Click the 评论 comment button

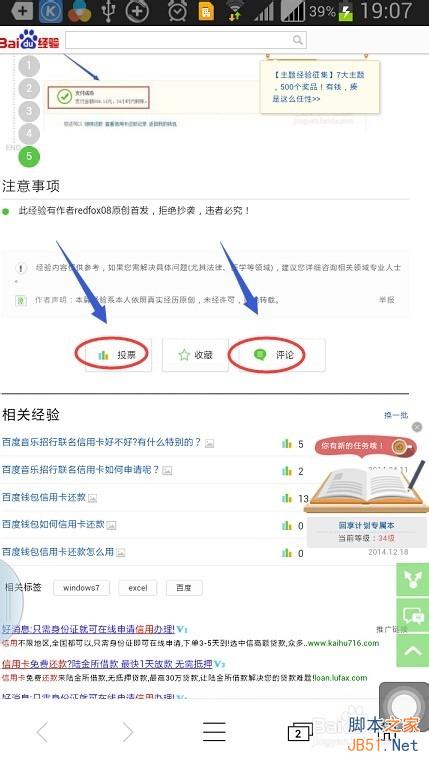click(x=273, y=355)
